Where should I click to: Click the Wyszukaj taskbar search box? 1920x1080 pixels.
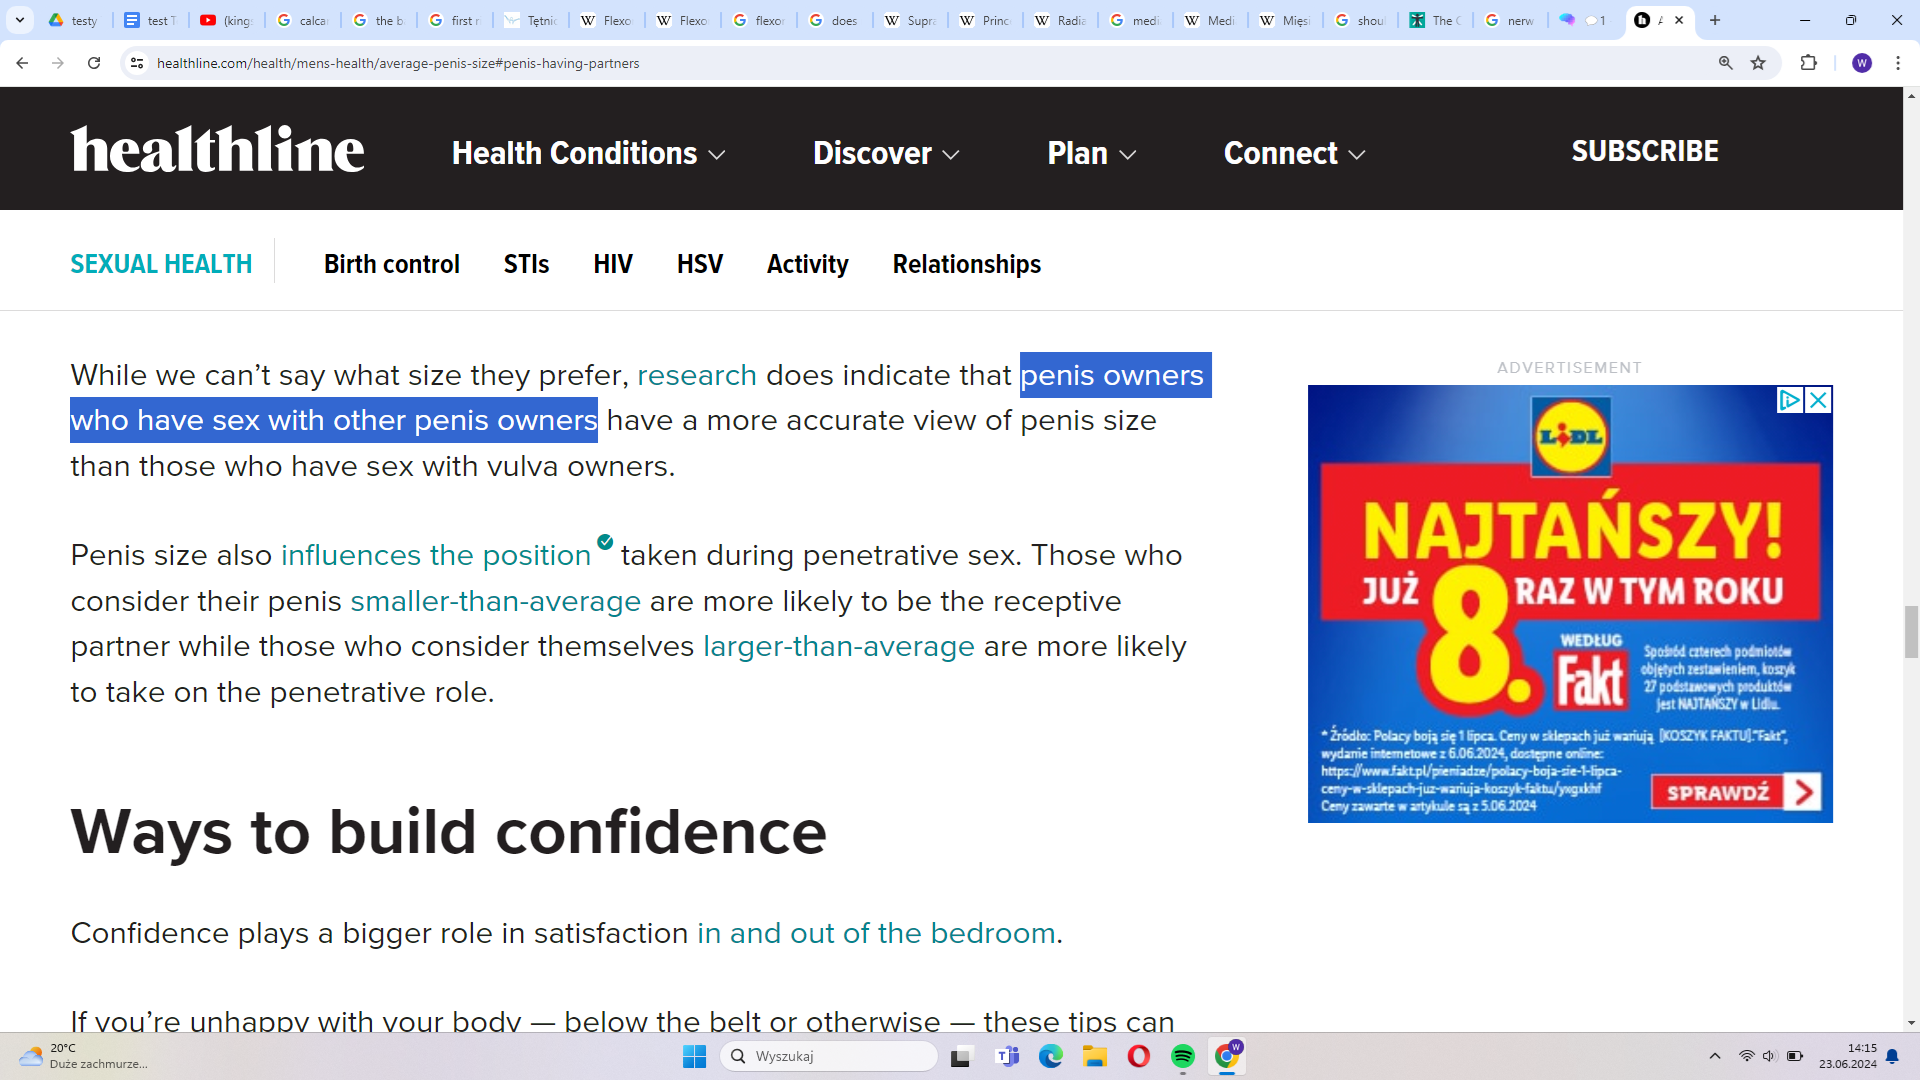coord(828,1056)
